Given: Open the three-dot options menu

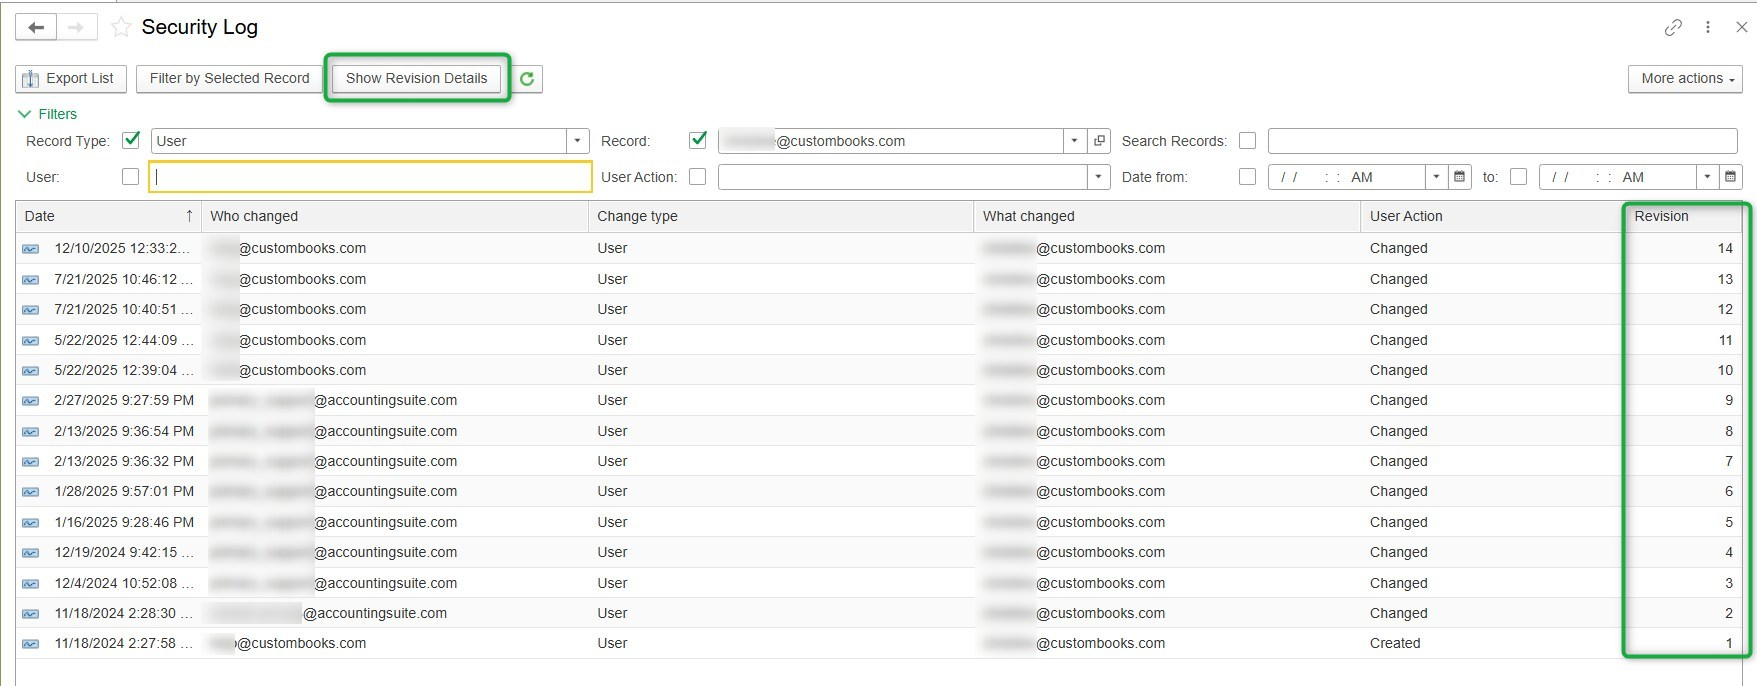Looking at the screenshot, I should coord(1708,27).
